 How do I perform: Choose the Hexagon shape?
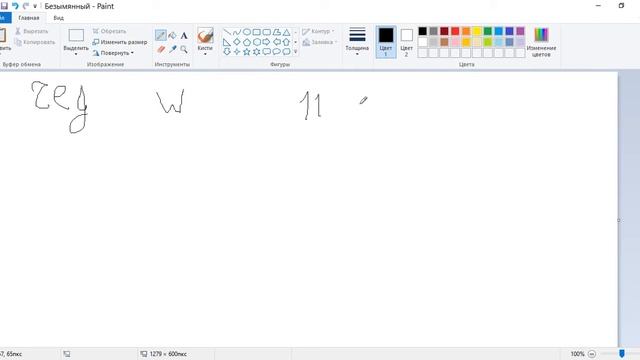click(x=257, y=42)
